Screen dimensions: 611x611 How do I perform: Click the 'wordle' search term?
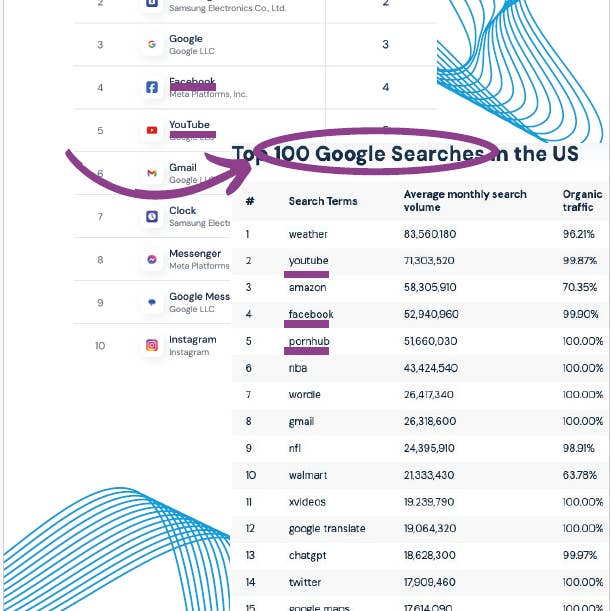pos(305,395)
